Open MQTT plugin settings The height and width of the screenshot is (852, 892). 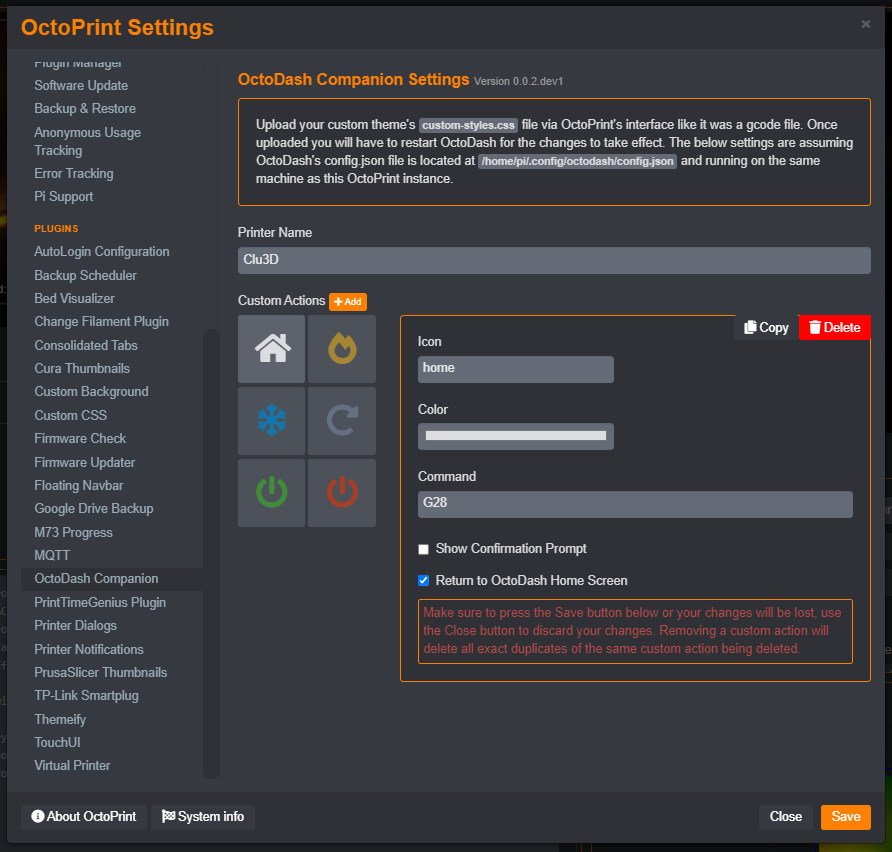coord(52,556)
